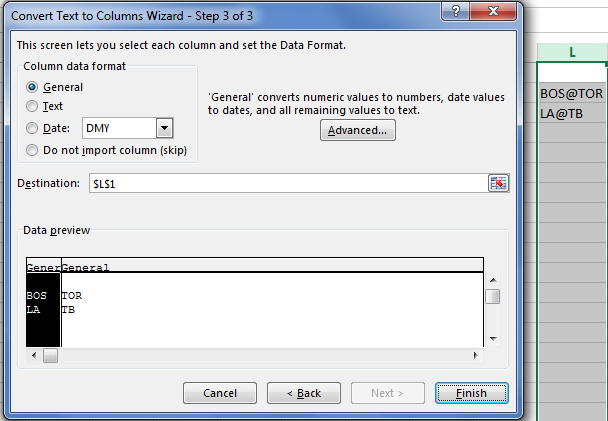Choose the Text data format option
This screenshot has width=608, height=421.
click(32, 106)
